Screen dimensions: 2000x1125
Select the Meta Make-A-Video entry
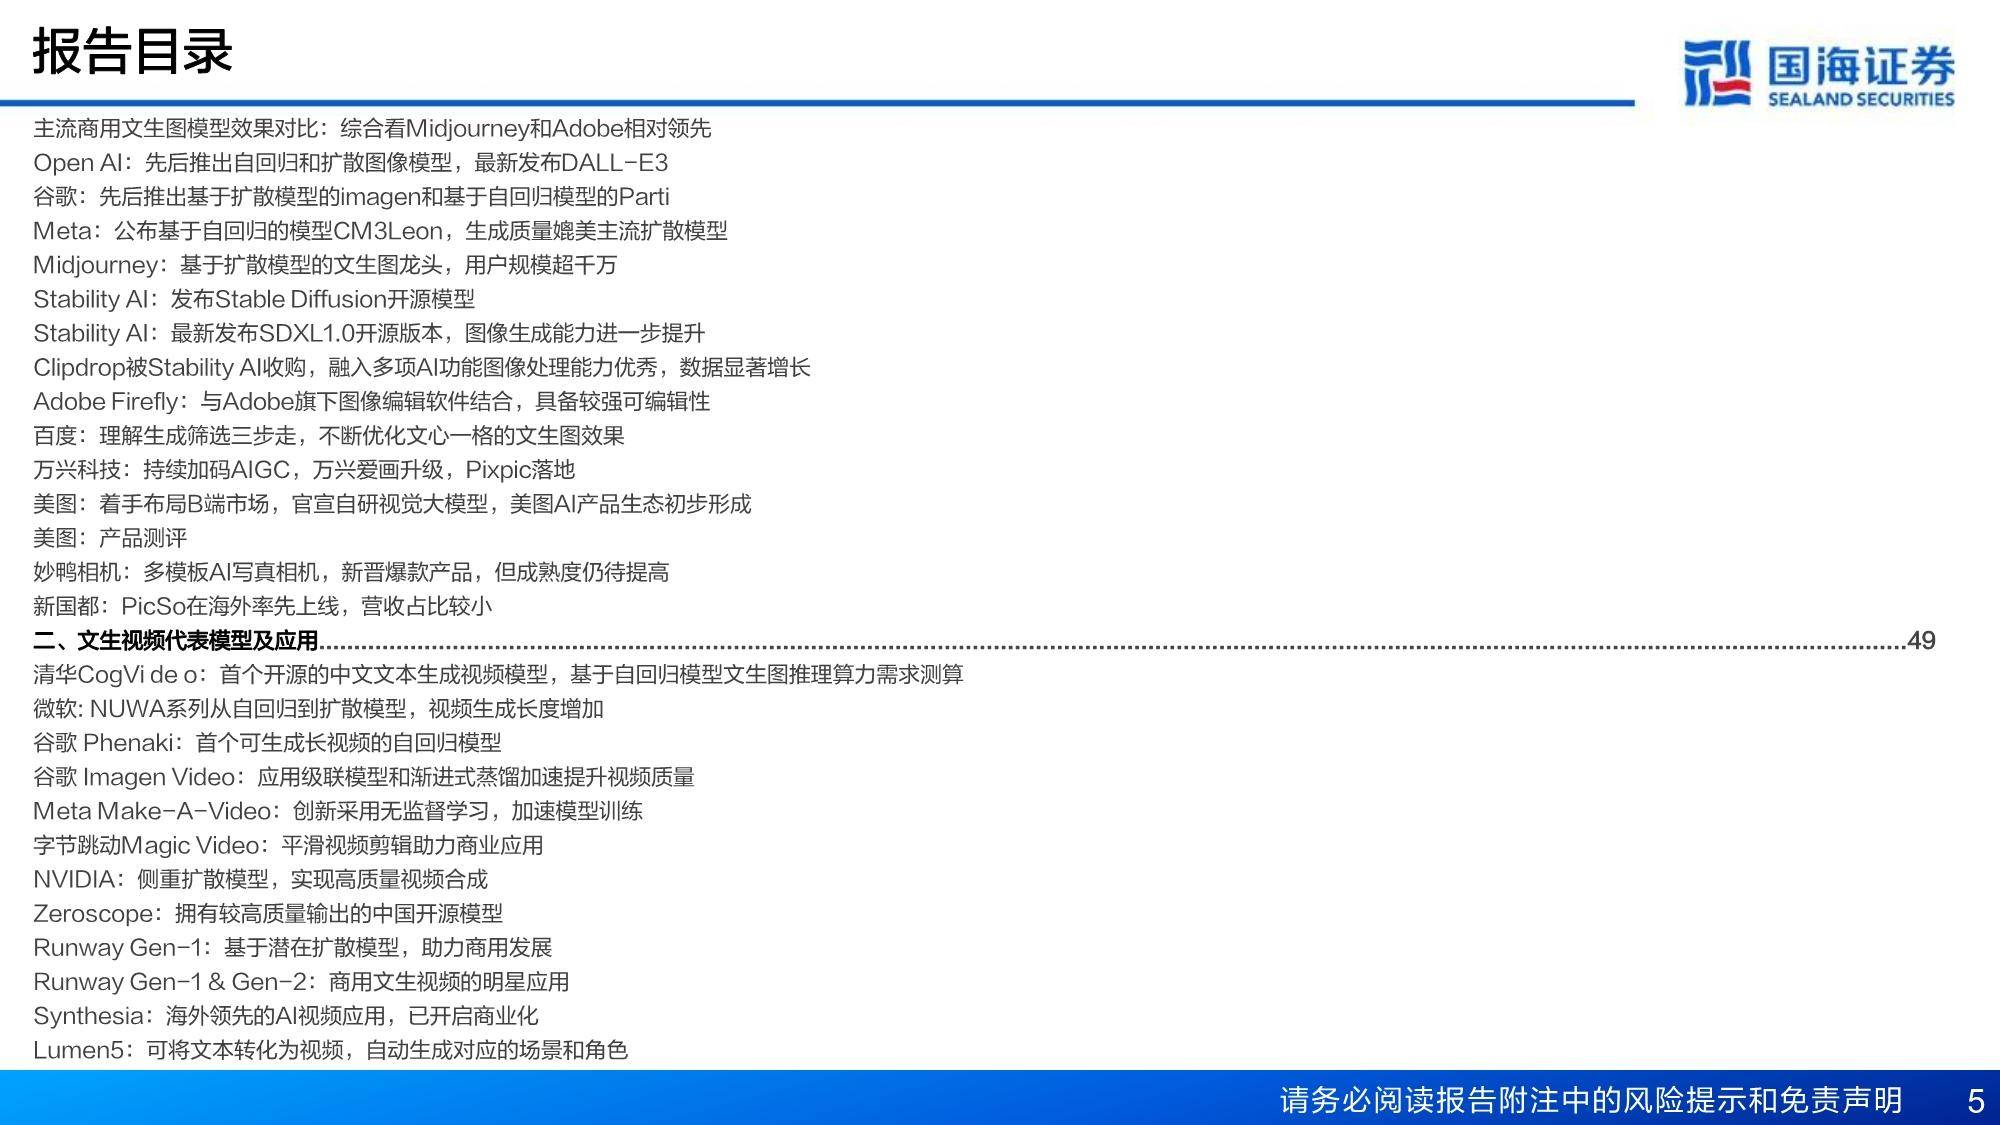[338, 810]
